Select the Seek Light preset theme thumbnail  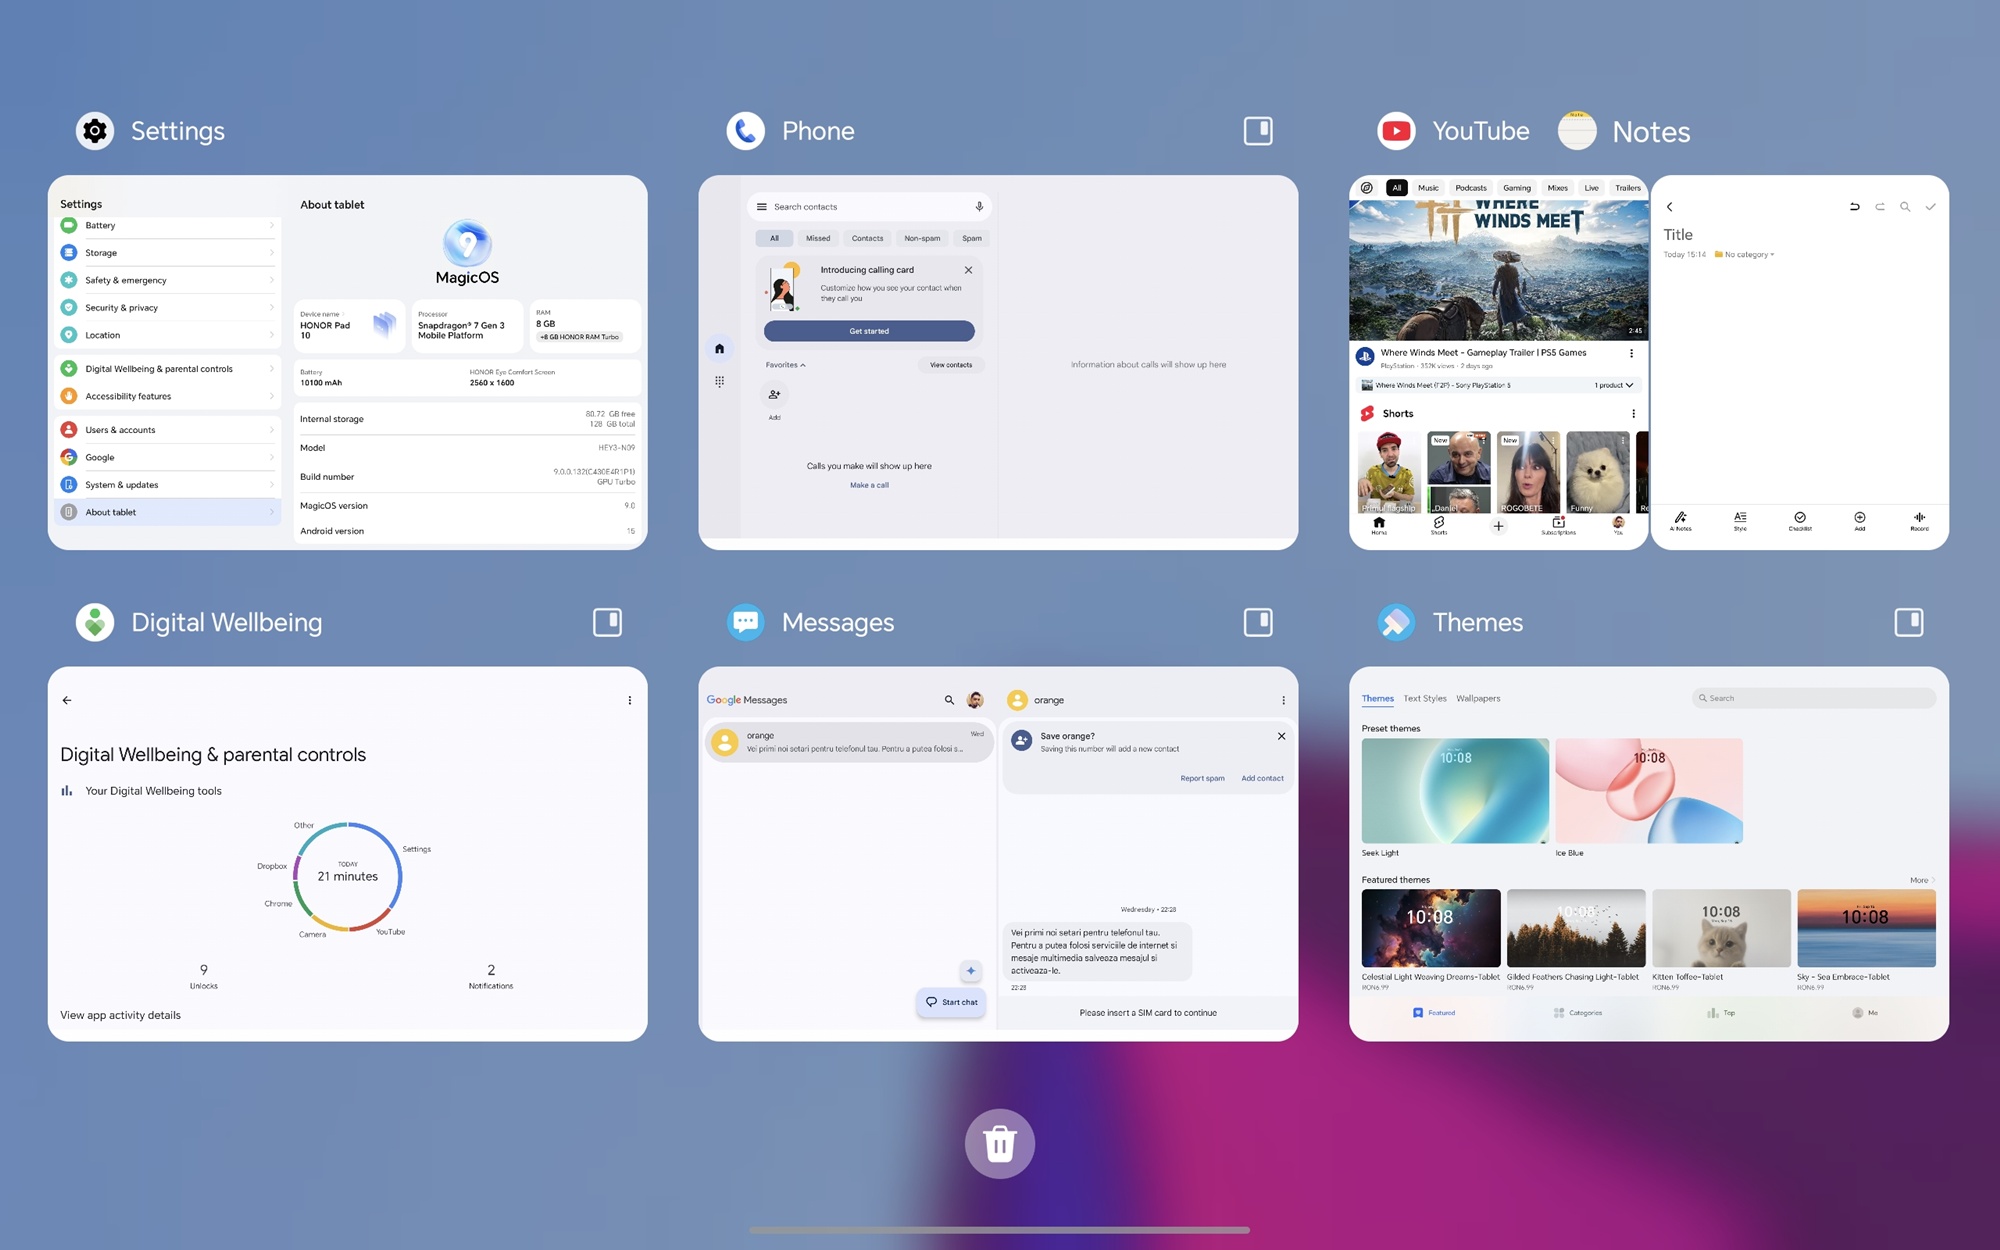tap(1455, 791)
